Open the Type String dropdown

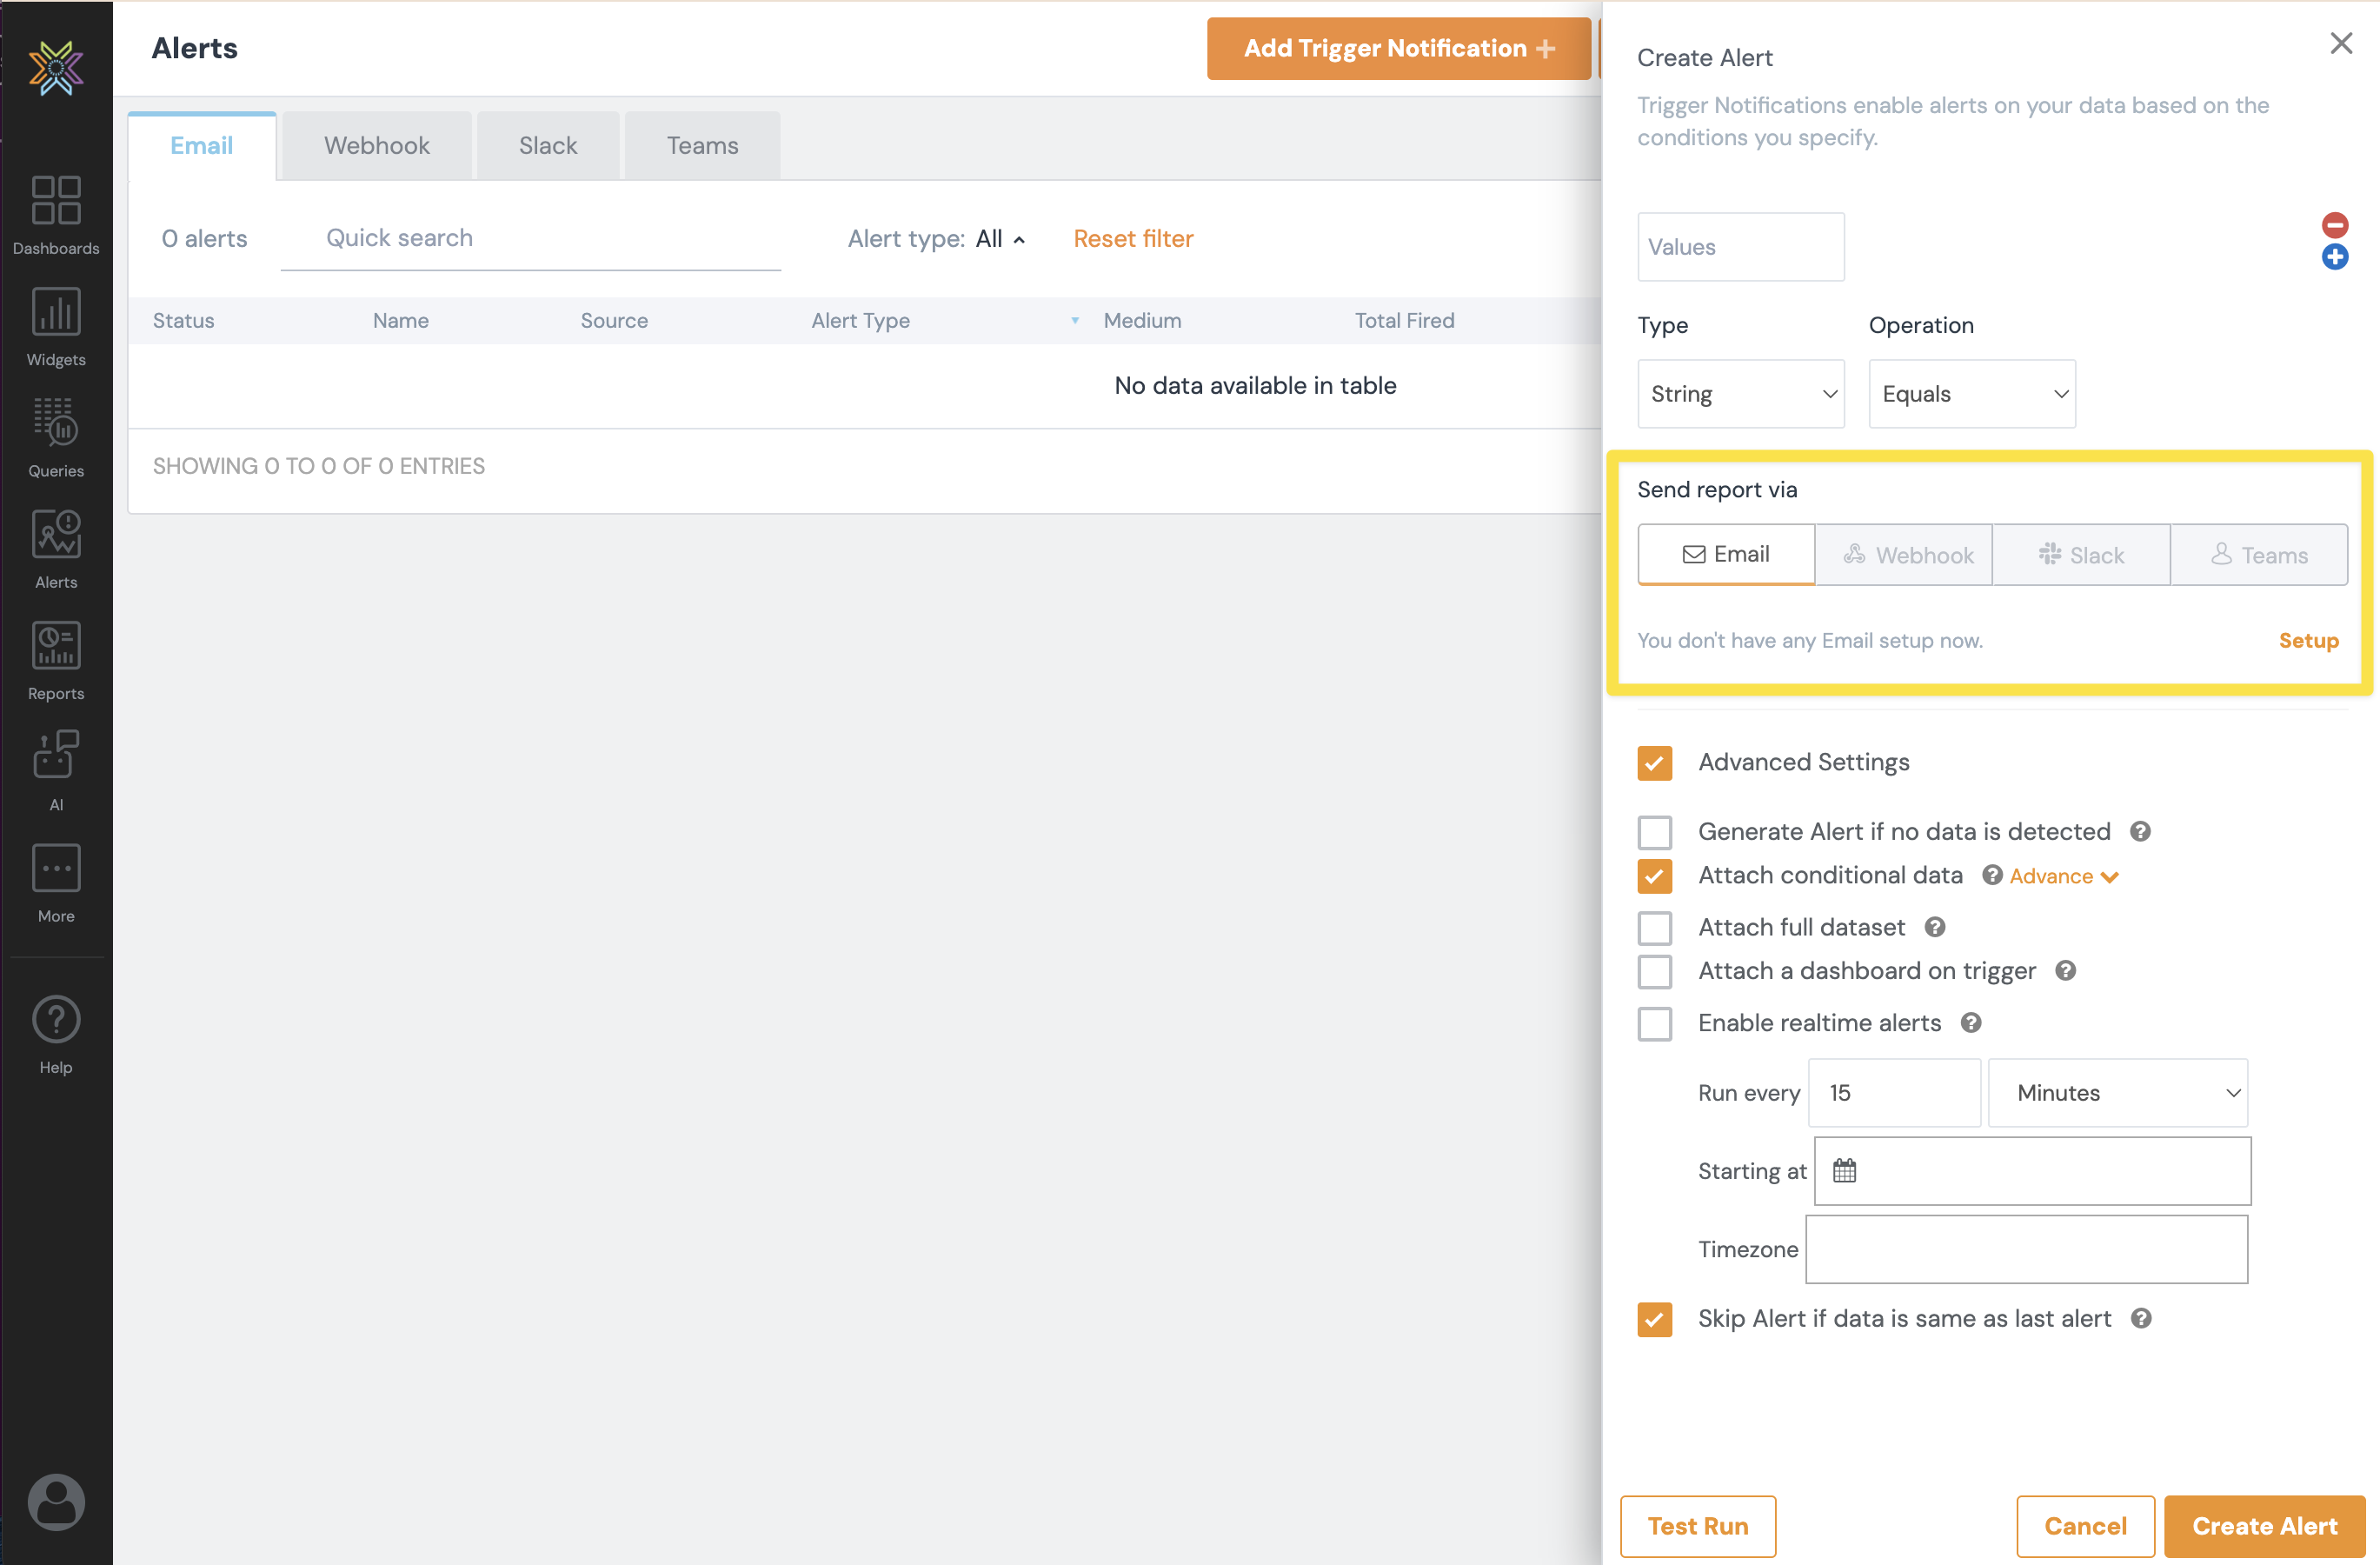[1740, 394]
